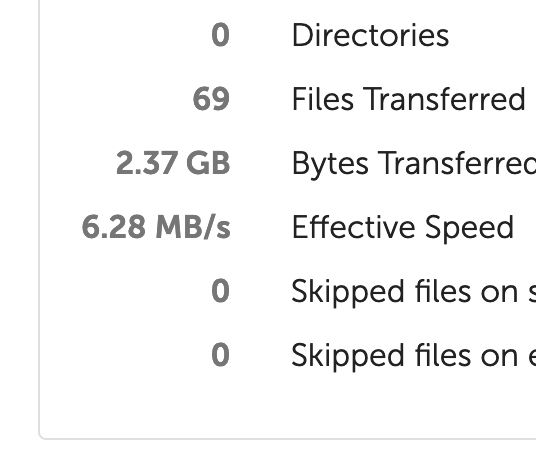The width and height of the screenshot is (536, 452).
Task: Click the word Bytes in Bytes Transferred
Action: click(x=330, y=163)
